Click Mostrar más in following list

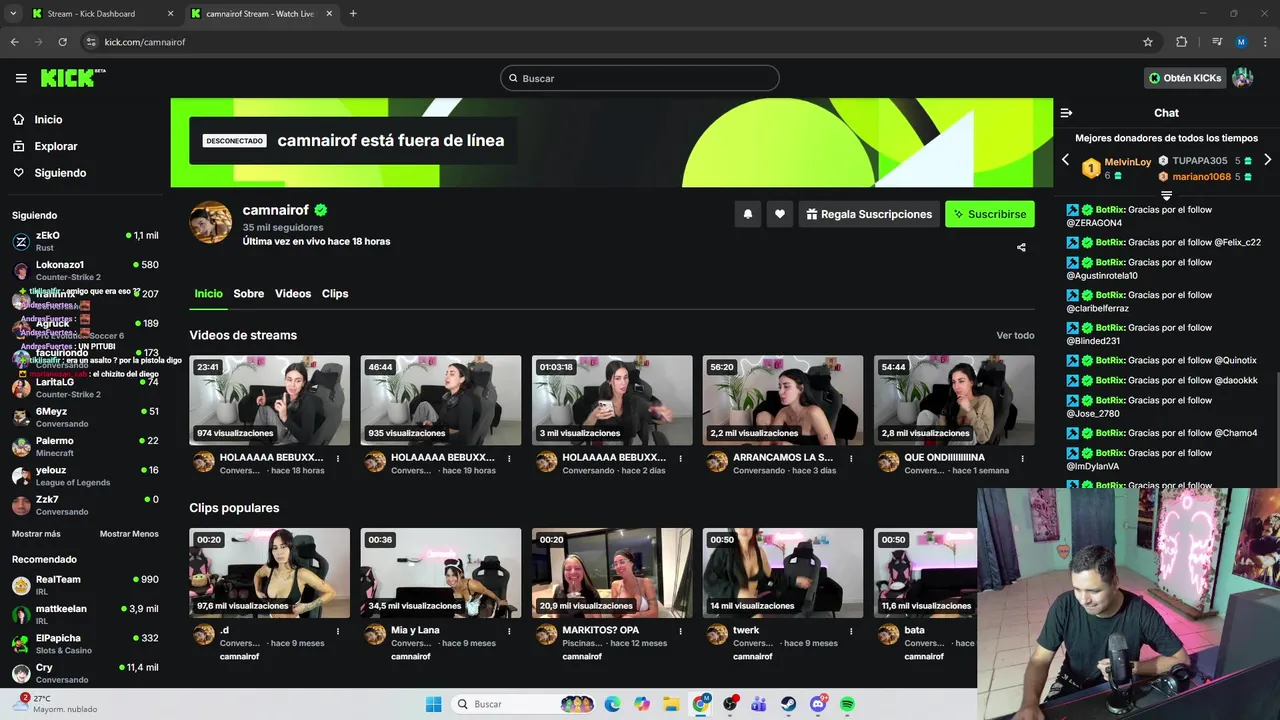(x=36, y=534)
